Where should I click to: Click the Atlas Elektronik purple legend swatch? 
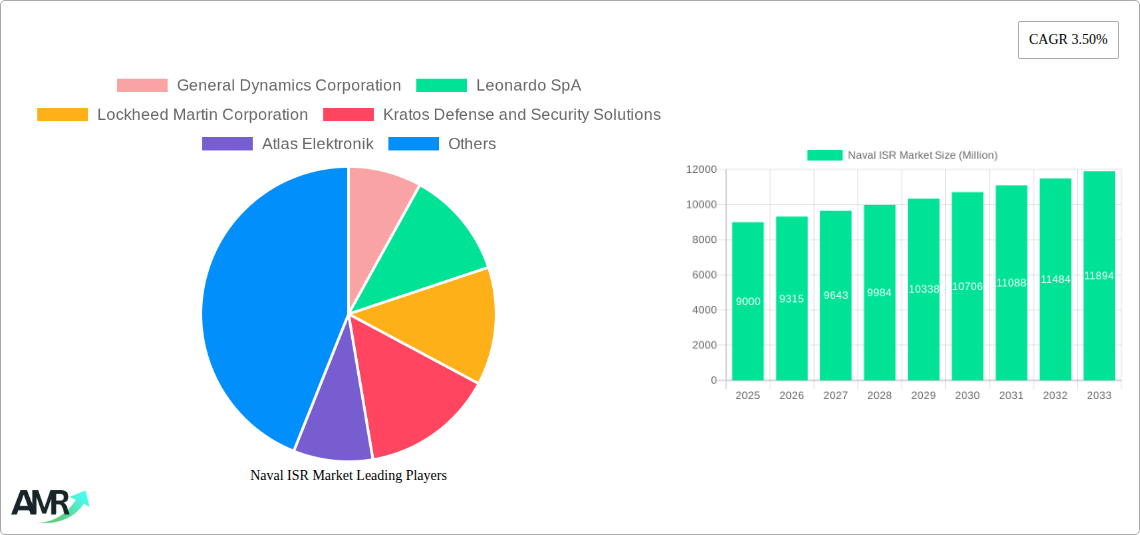click(227, 144)
